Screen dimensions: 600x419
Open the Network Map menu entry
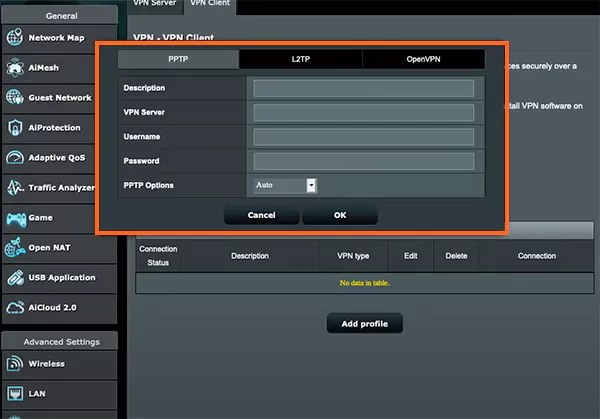56,37
